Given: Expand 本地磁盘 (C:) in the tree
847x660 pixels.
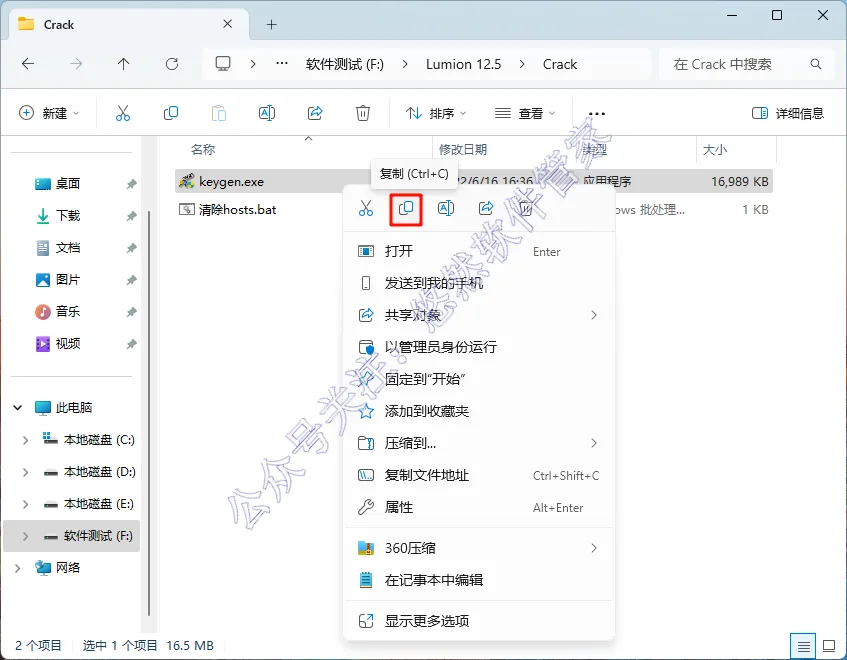Looking at the screenshot, I should click(25, 440).
